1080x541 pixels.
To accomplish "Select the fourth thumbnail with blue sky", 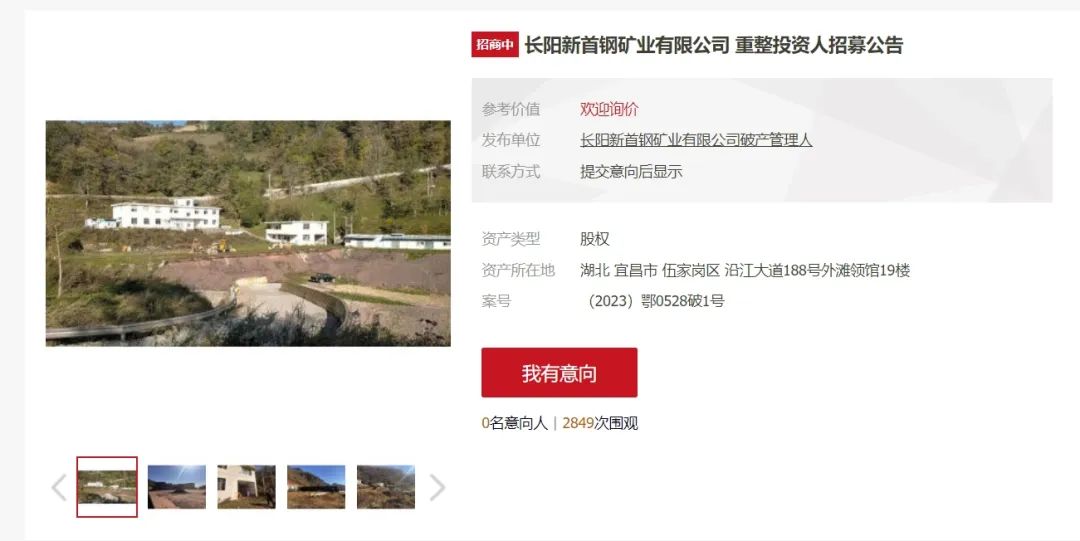I will click(316, 487).
